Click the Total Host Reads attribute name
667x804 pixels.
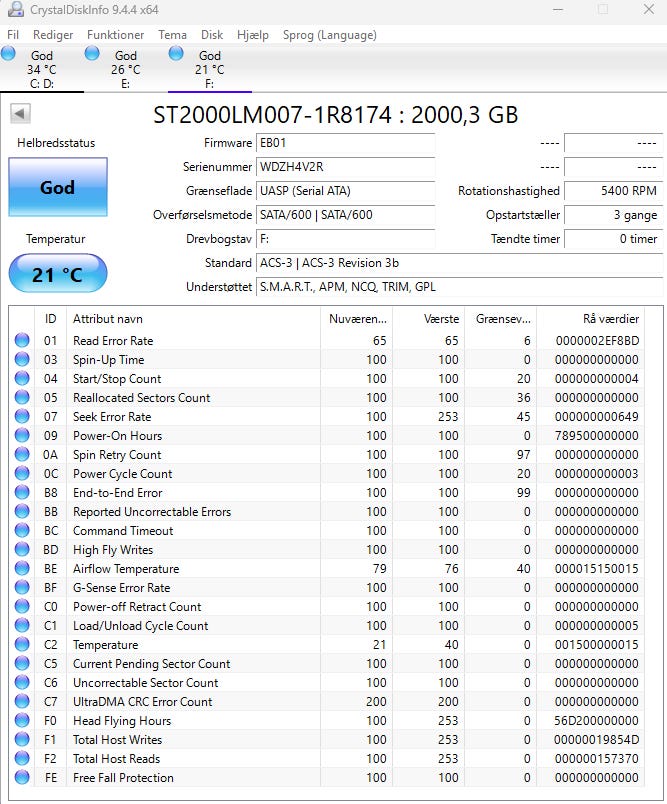point(116,758)
